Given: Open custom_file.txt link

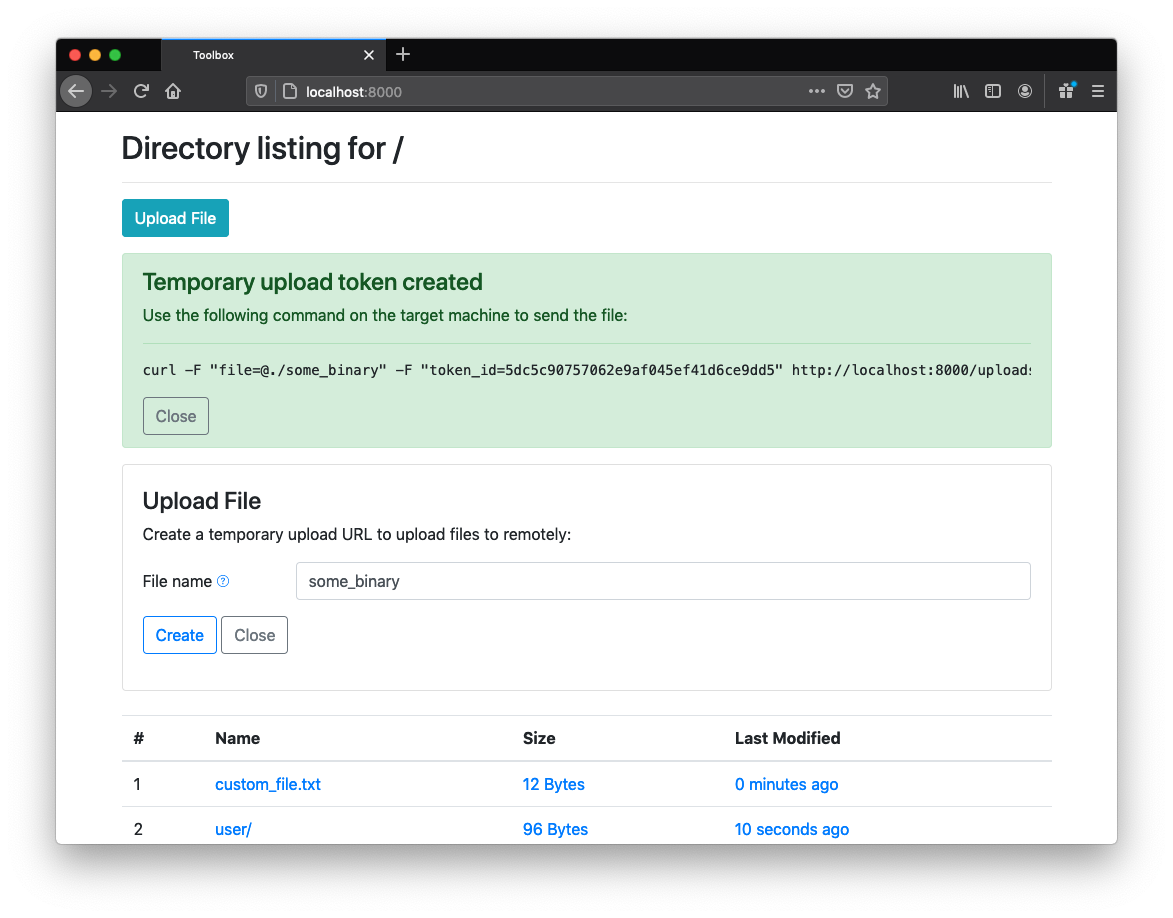Looking at the screenshot, I should click(268, 784).
